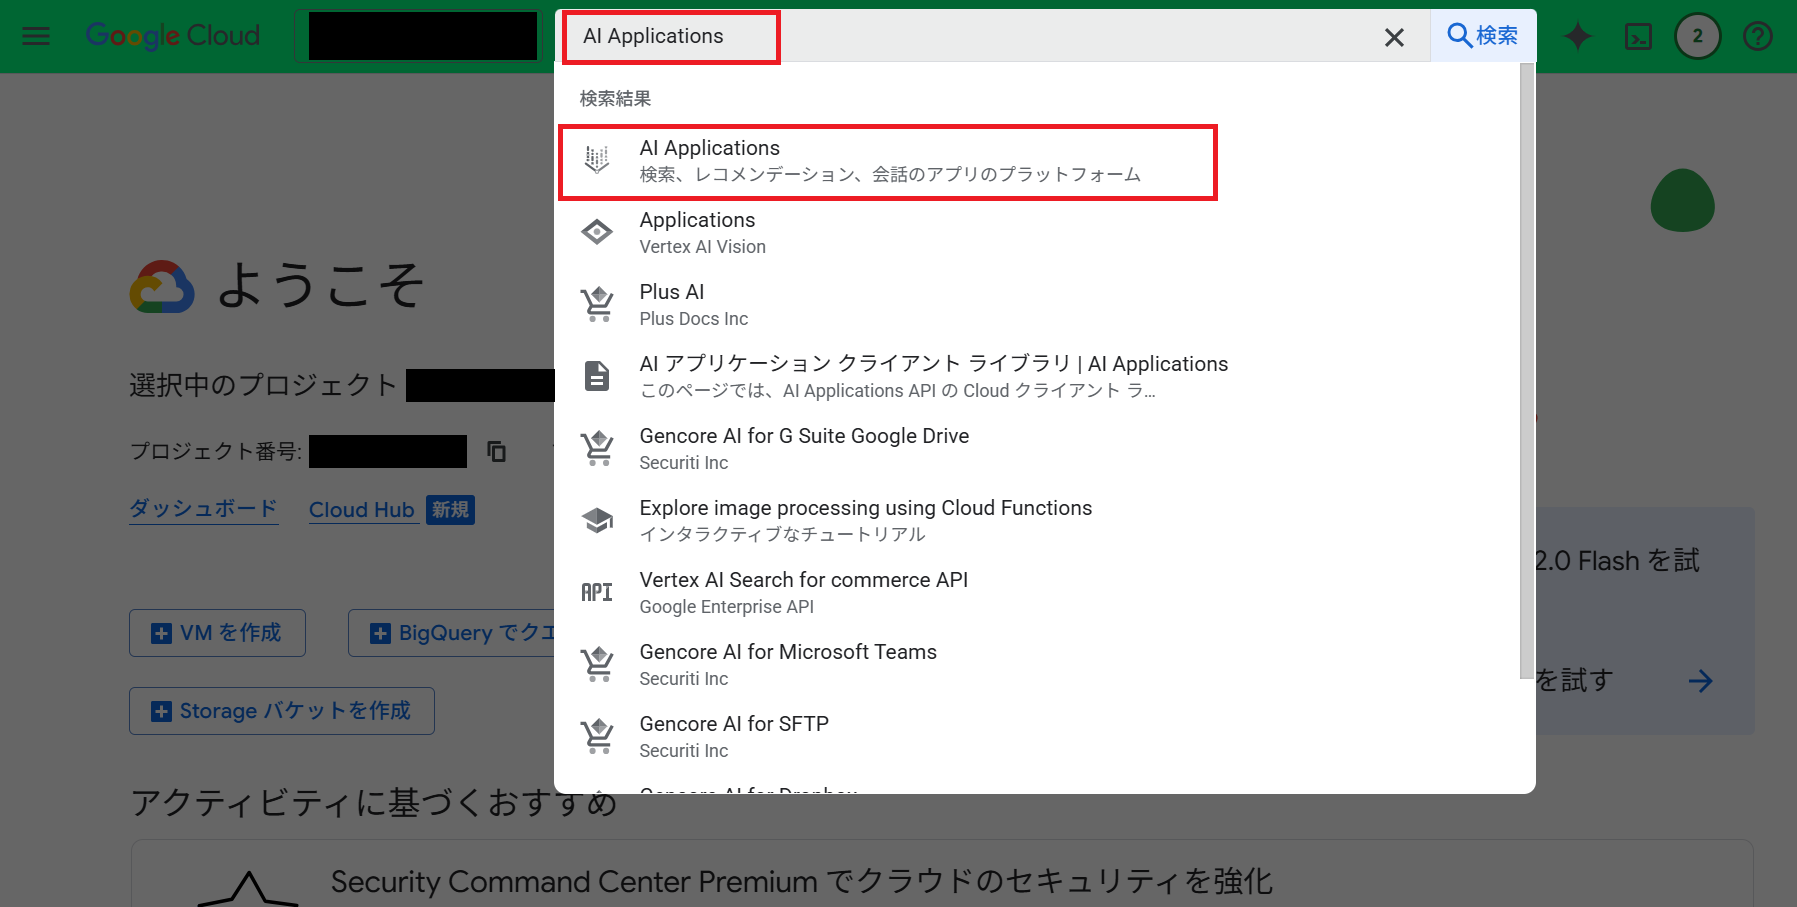Click the Security Command Center Premium recommendation

coord(942,874)
